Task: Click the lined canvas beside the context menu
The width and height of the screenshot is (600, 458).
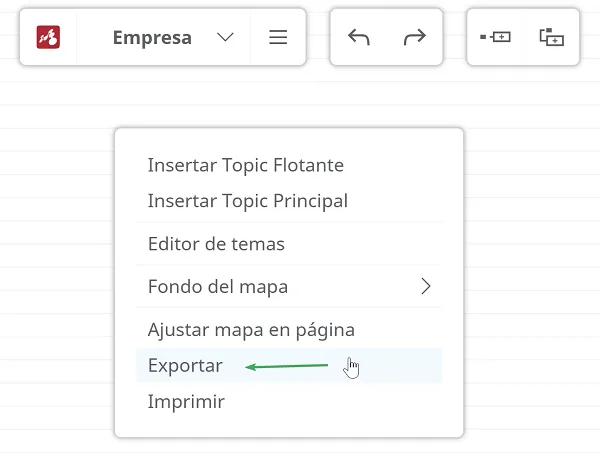Action: [x=532, y=283]
